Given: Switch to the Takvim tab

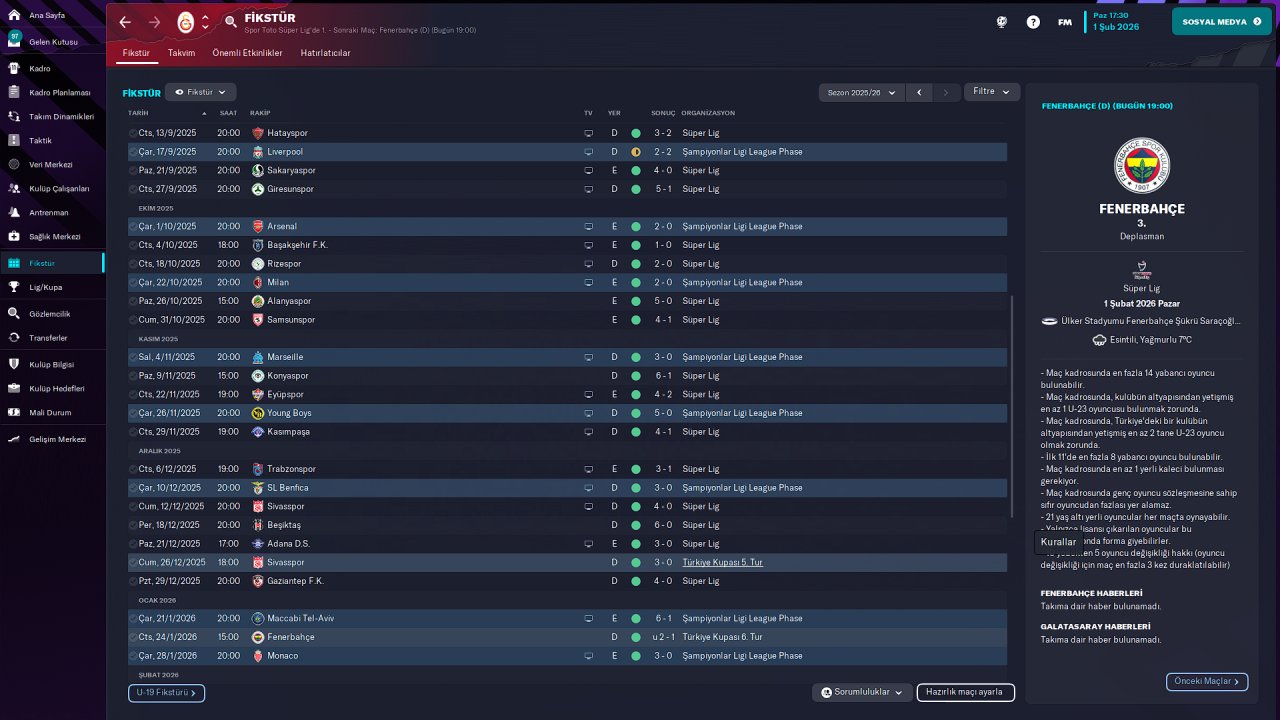Looking at the screenshot, I should point(181,53).
